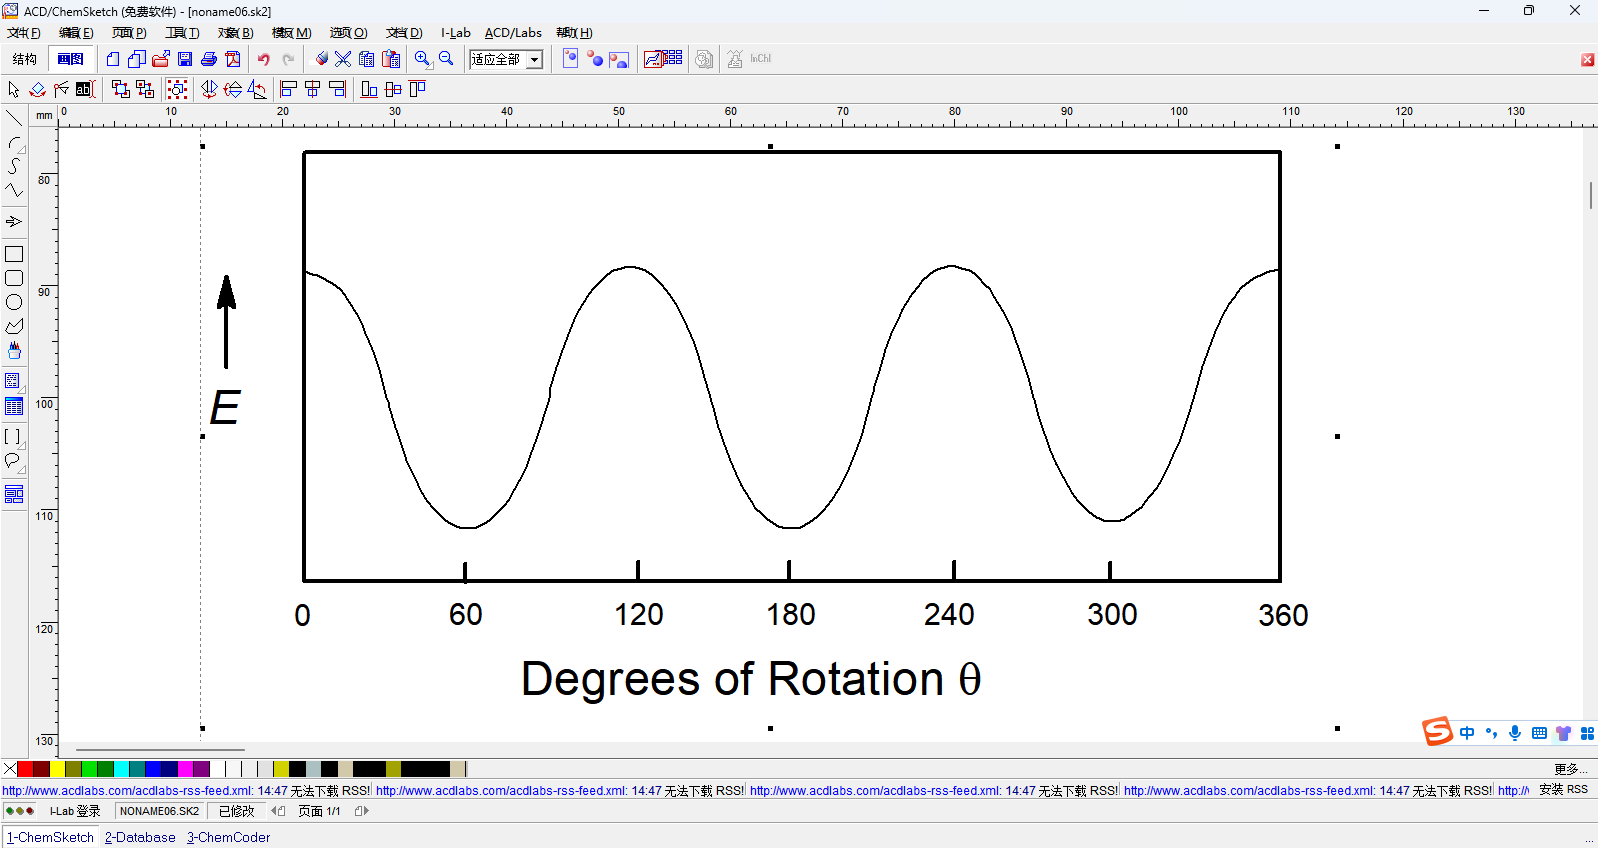Click the New Page icon
This screenshot has width=1598, height=848.
pyautogui.click(x=113, y=60)
